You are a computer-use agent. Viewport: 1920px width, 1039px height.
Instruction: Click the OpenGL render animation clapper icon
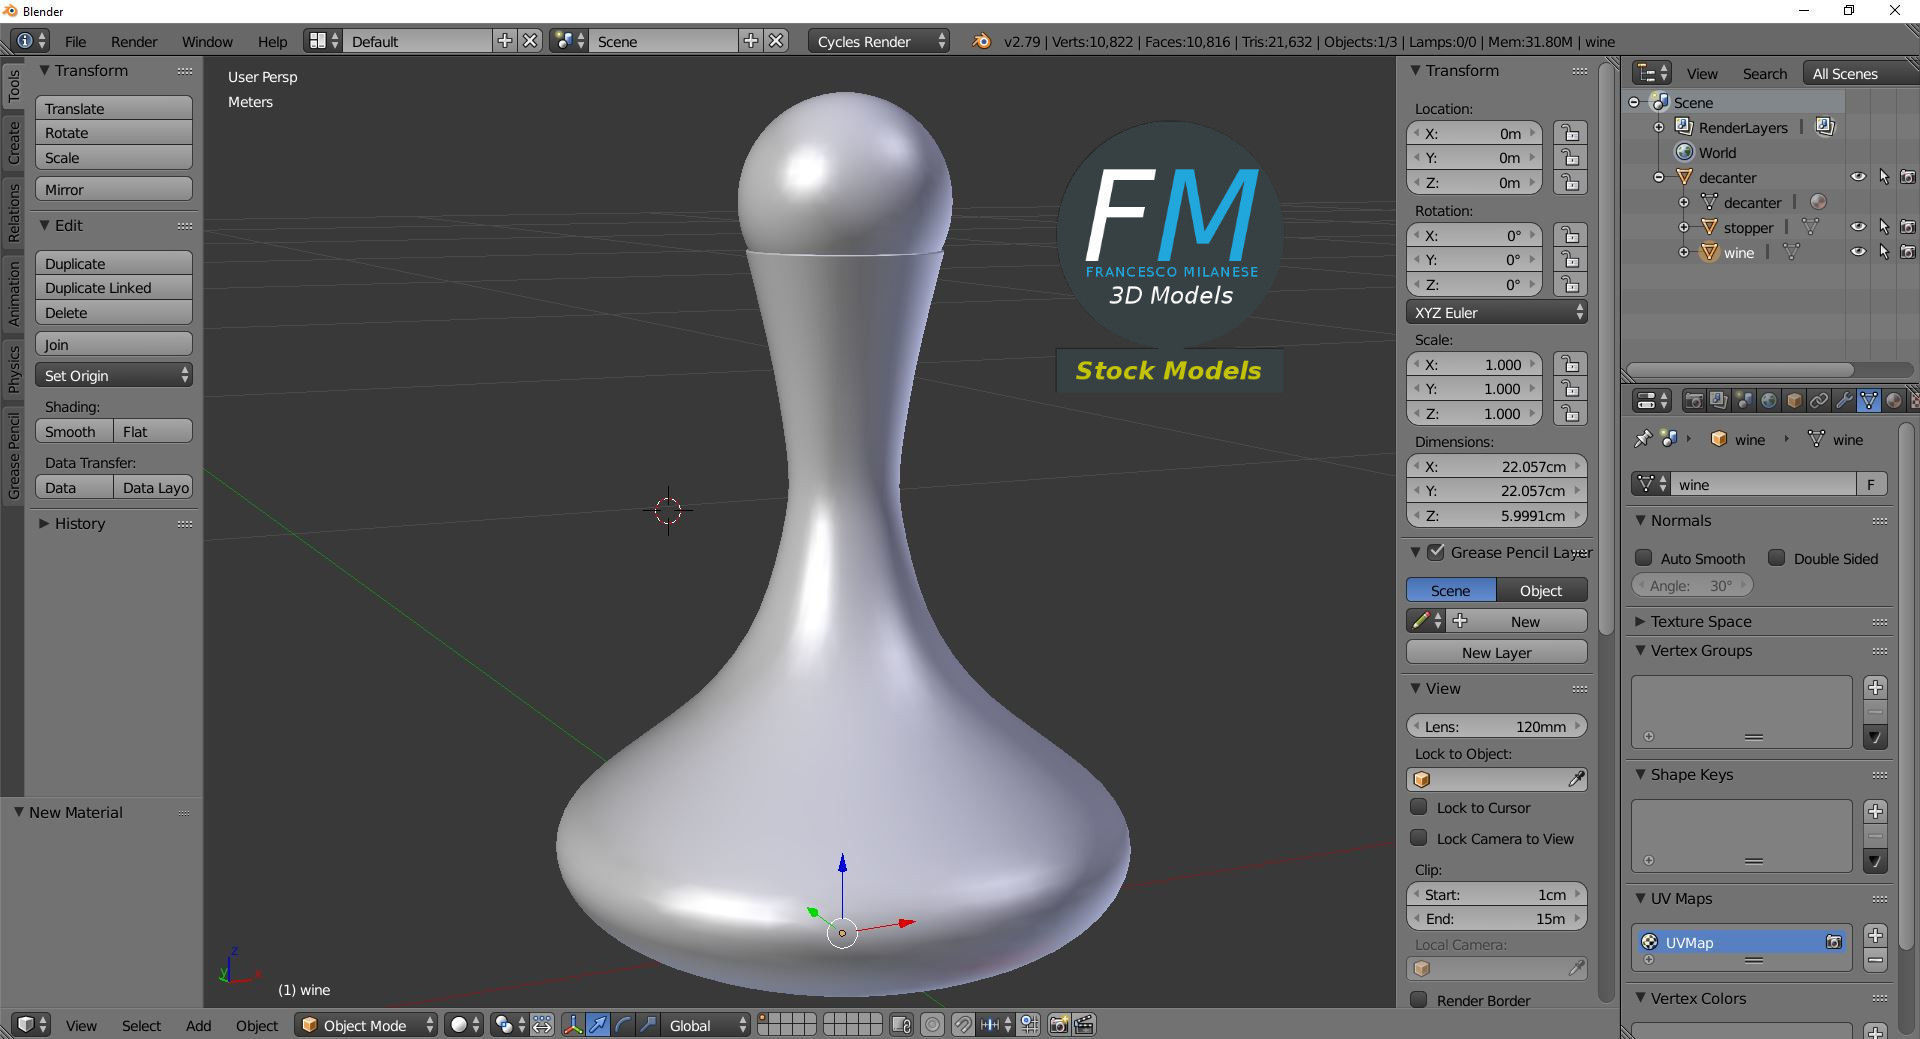(x=1084, y=1025)
